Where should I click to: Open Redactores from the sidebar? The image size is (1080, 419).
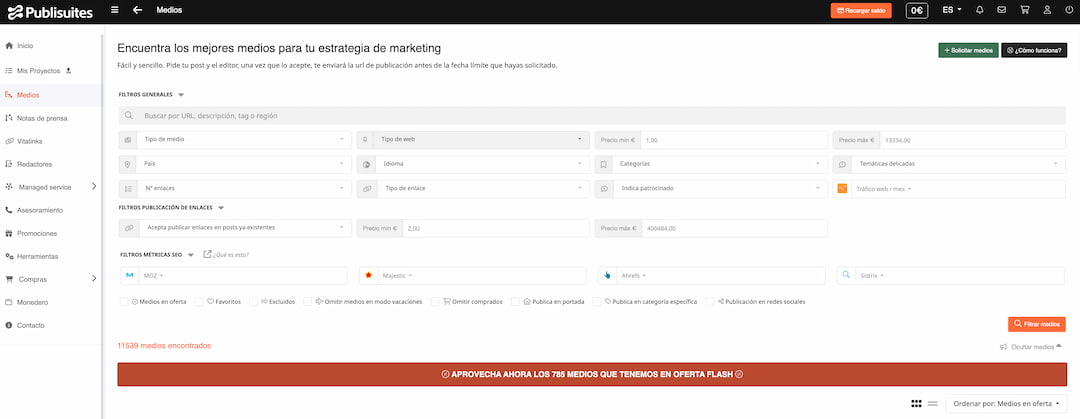34,164
